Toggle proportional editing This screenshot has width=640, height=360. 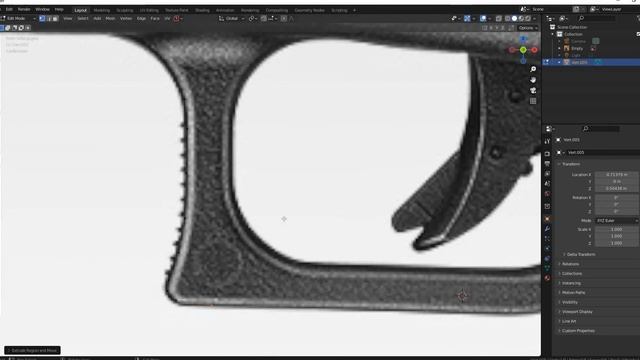click(x=284, y=18)
